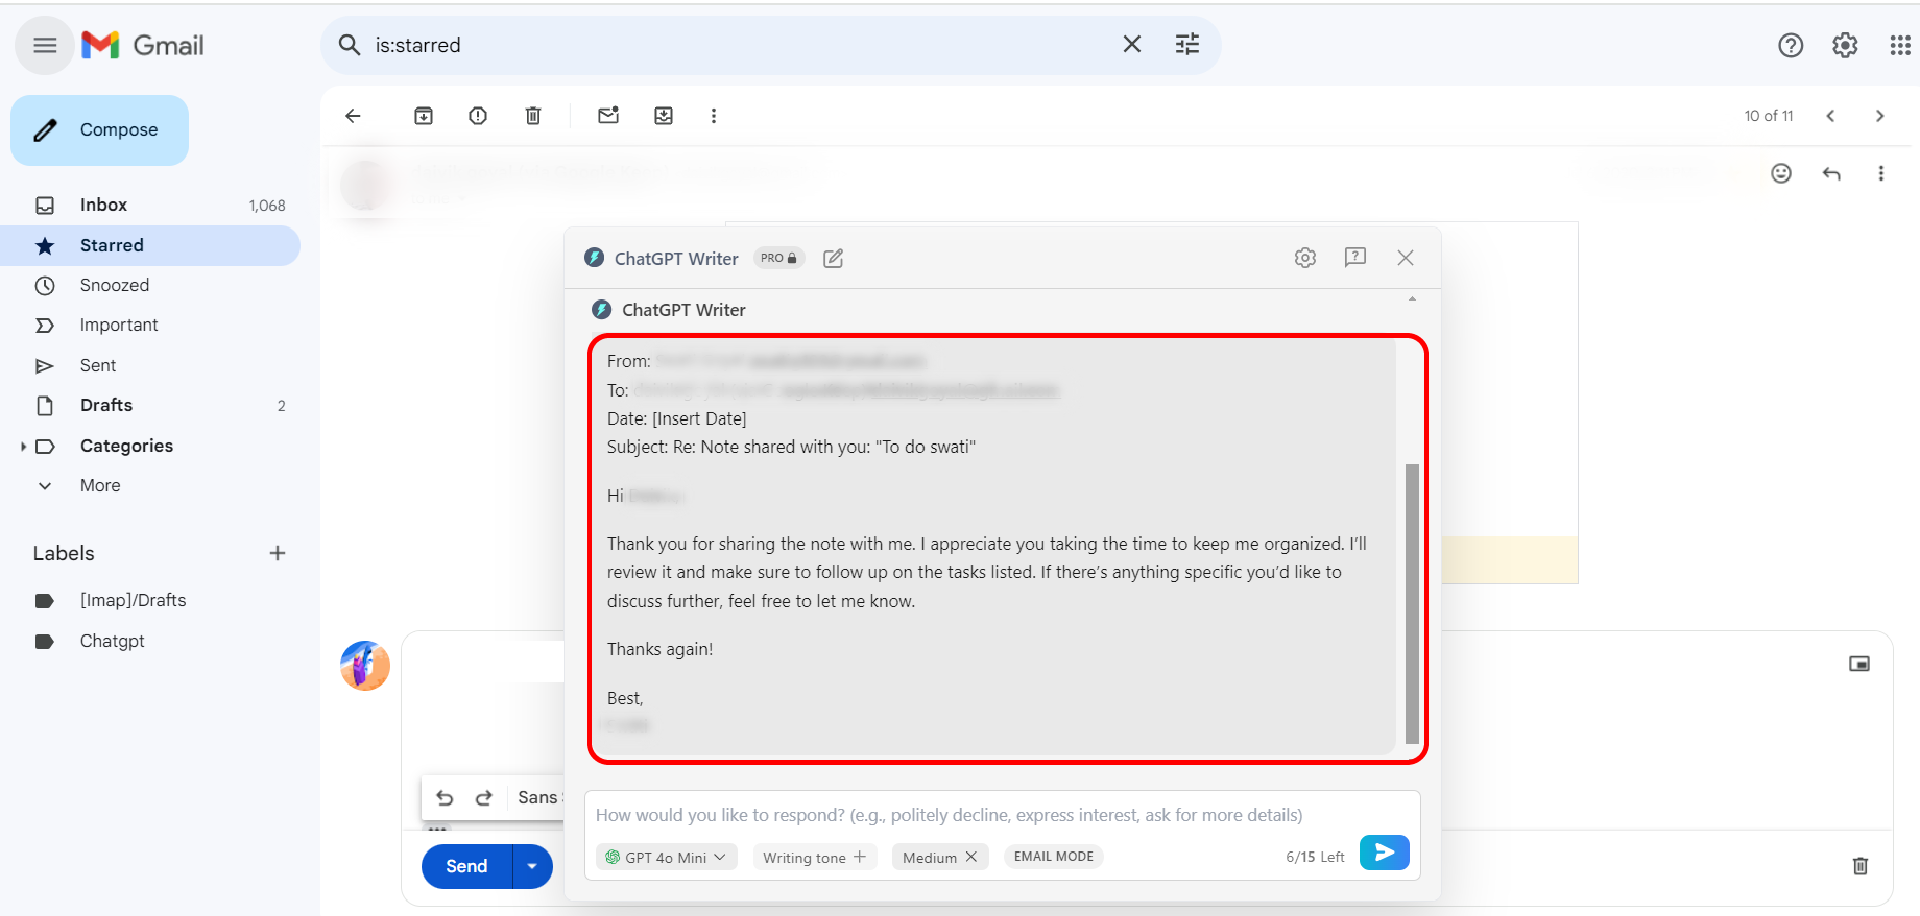Change GPT 4o Mini model dropdown
1920x916 pixels.
[666, 857]
